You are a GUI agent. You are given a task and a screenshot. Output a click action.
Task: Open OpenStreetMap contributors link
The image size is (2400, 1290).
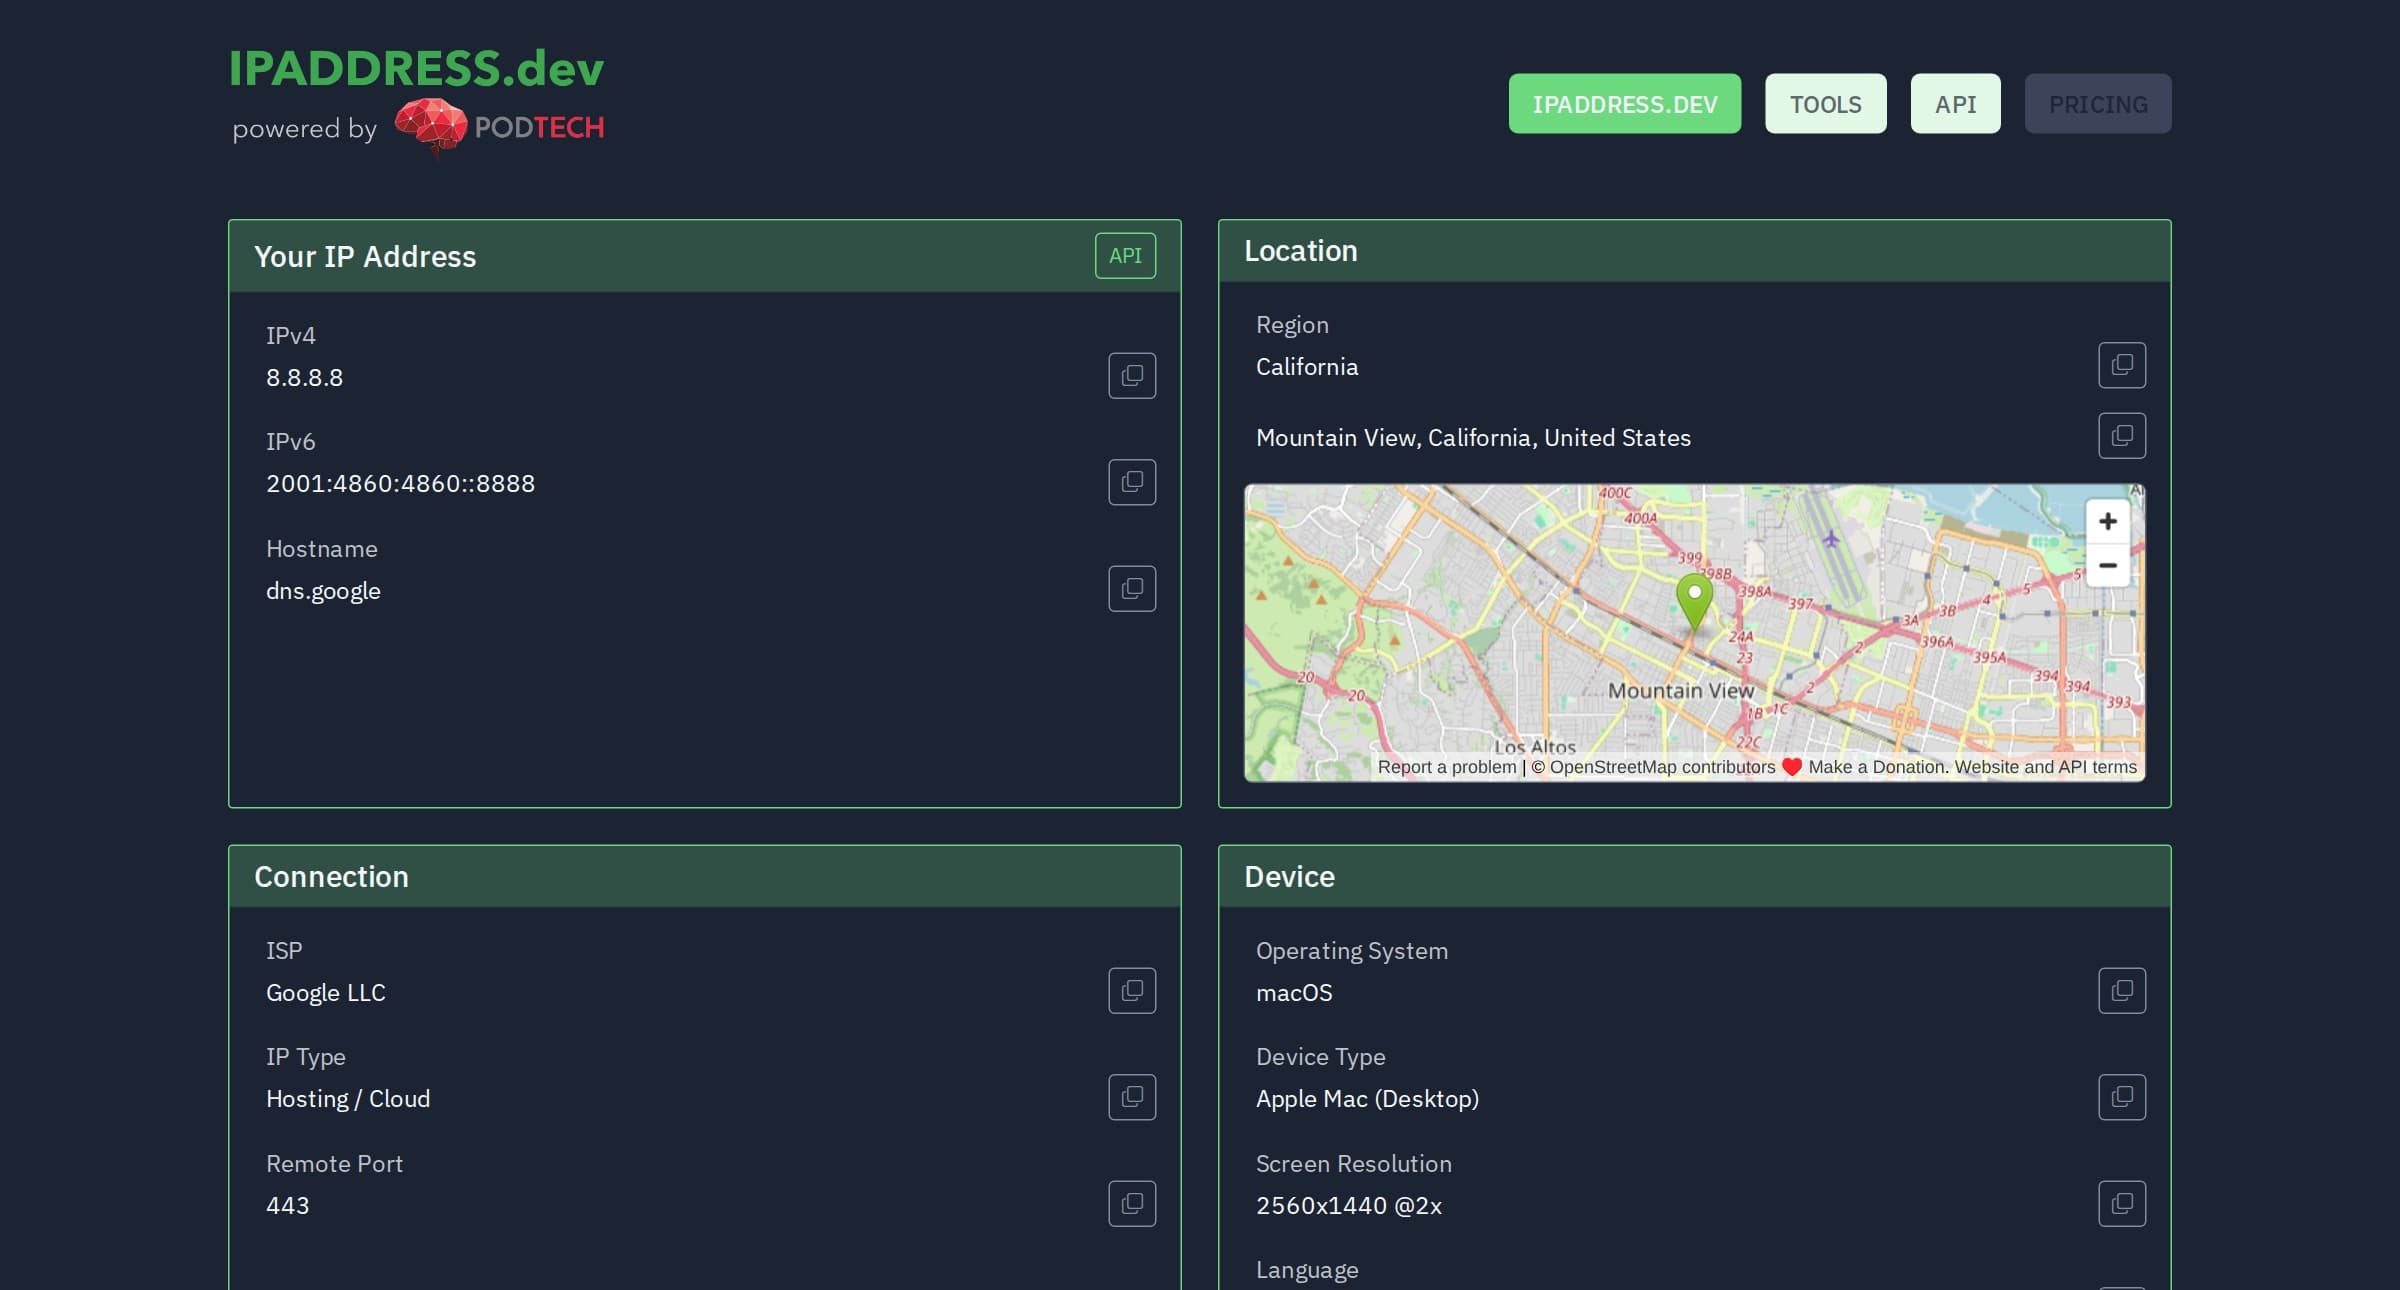click(x=1663, y=767)
